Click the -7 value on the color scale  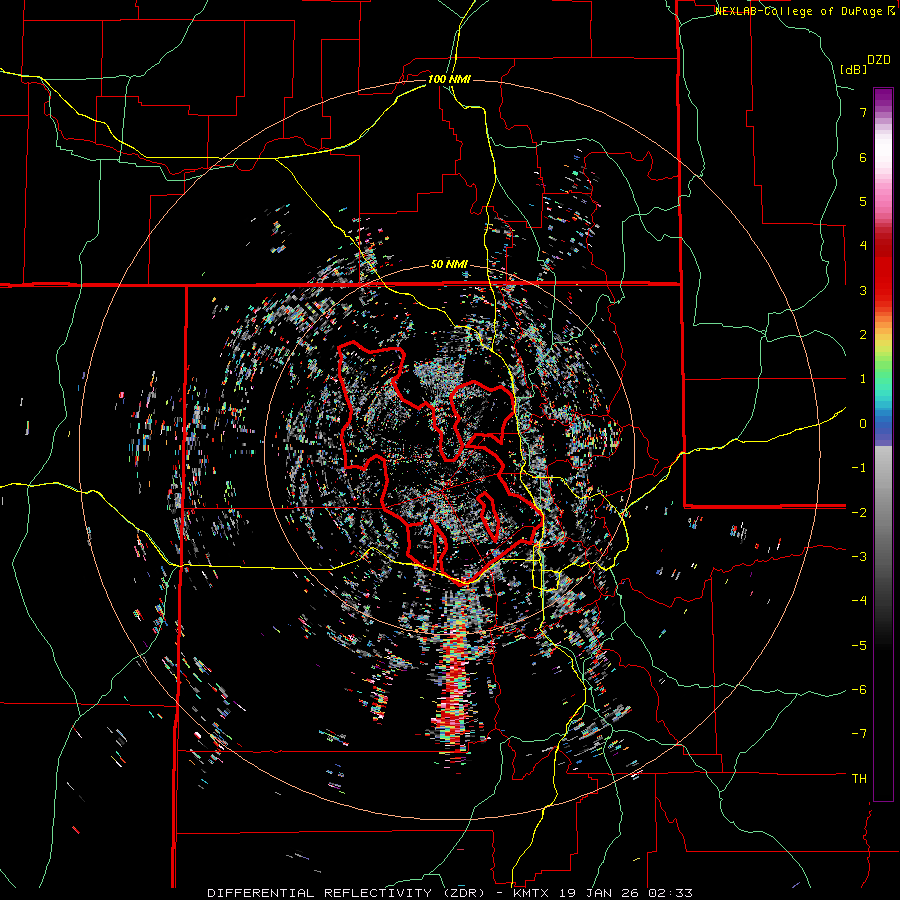pos(859,734)
